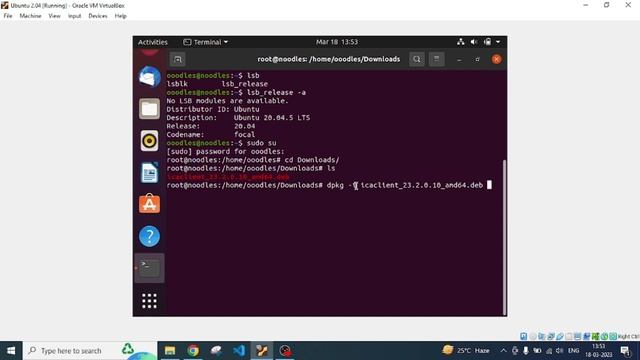
Task: Click the Ubuntu network status icon
Action: [460, 42]
